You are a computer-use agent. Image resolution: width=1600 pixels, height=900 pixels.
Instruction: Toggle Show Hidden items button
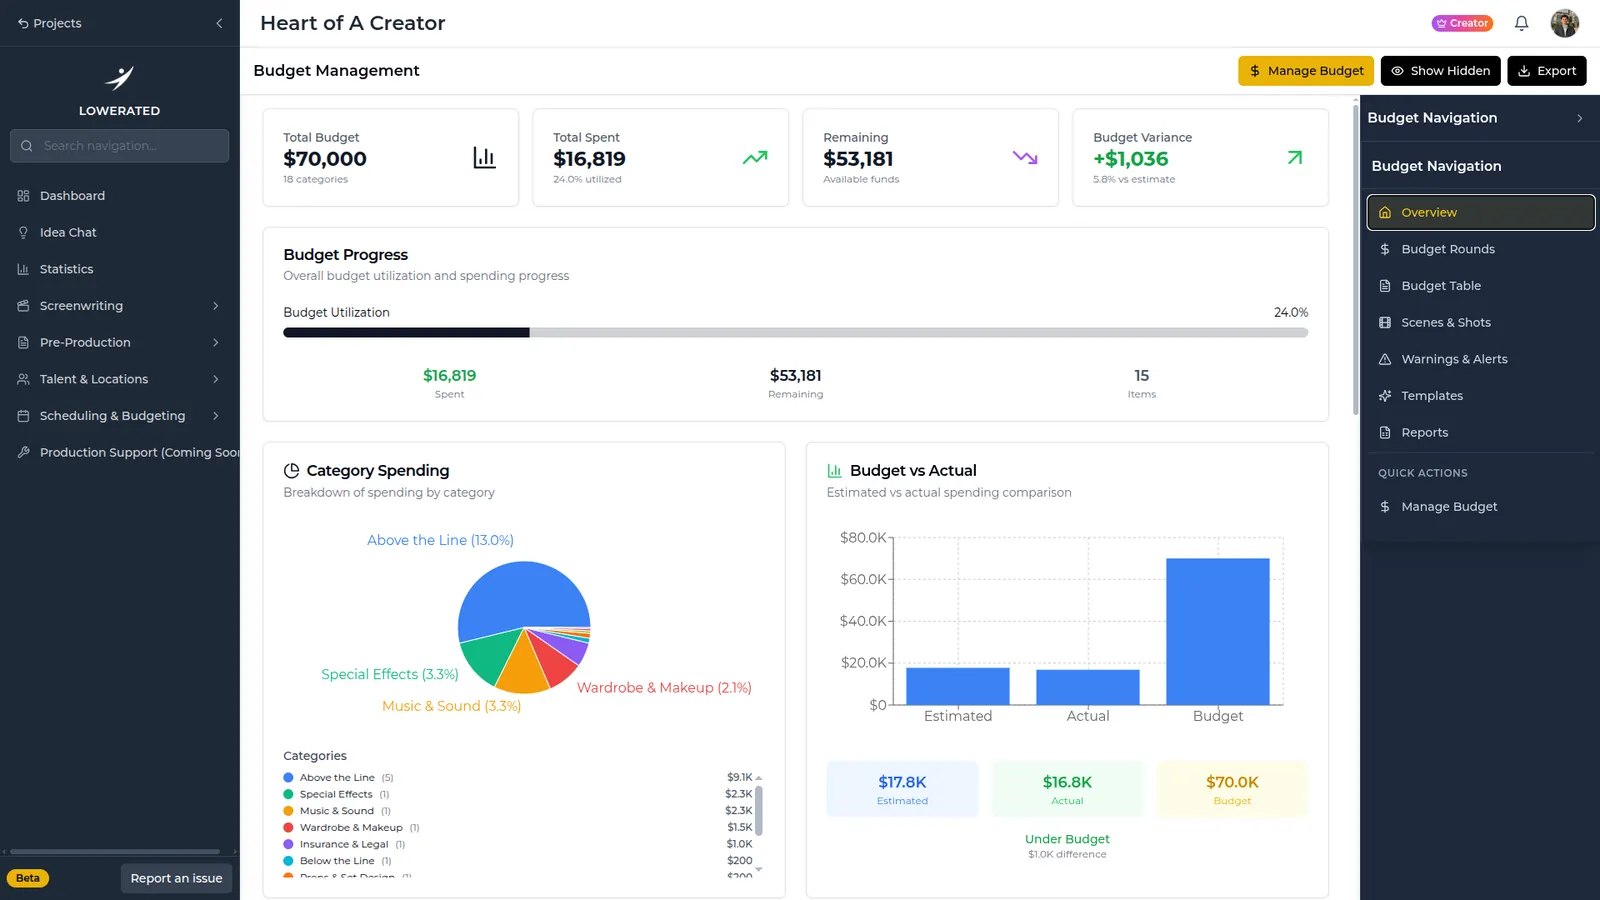click(x=1441, y=71)
